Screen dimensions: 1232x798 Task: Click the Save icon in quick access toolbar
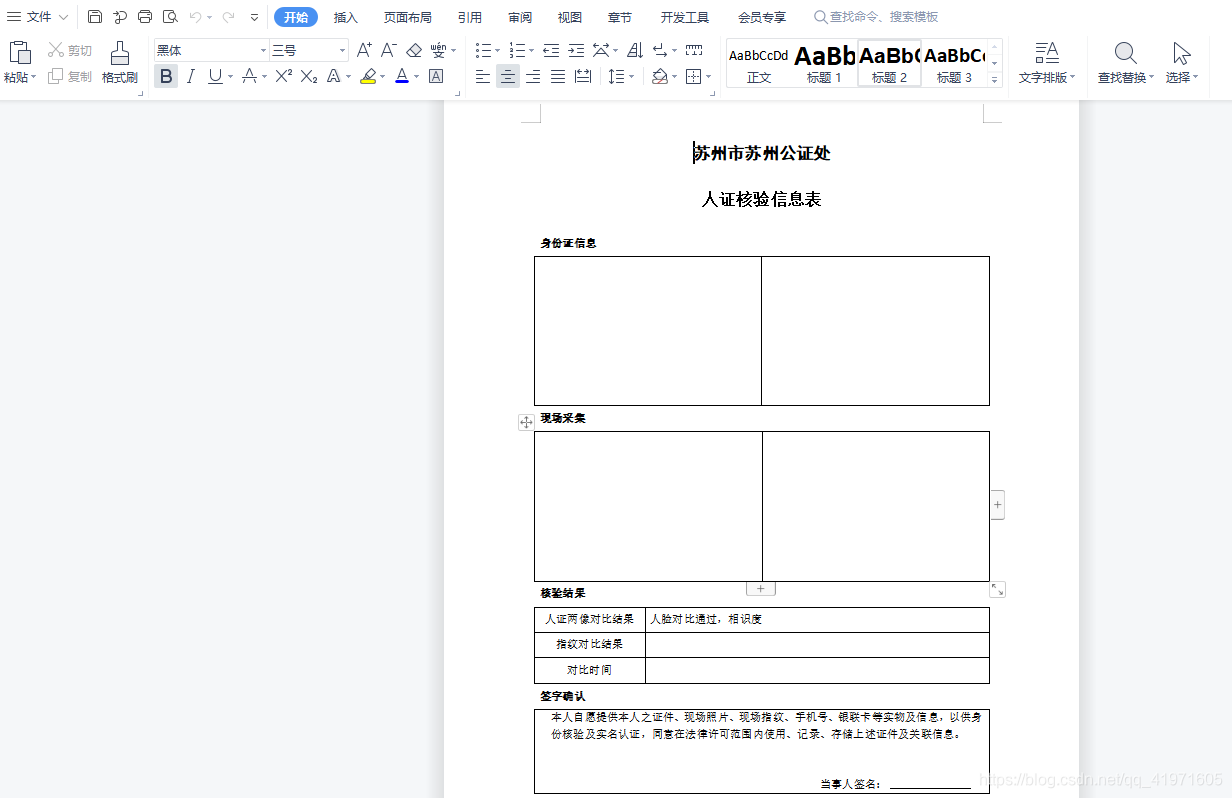click(94, 16)
